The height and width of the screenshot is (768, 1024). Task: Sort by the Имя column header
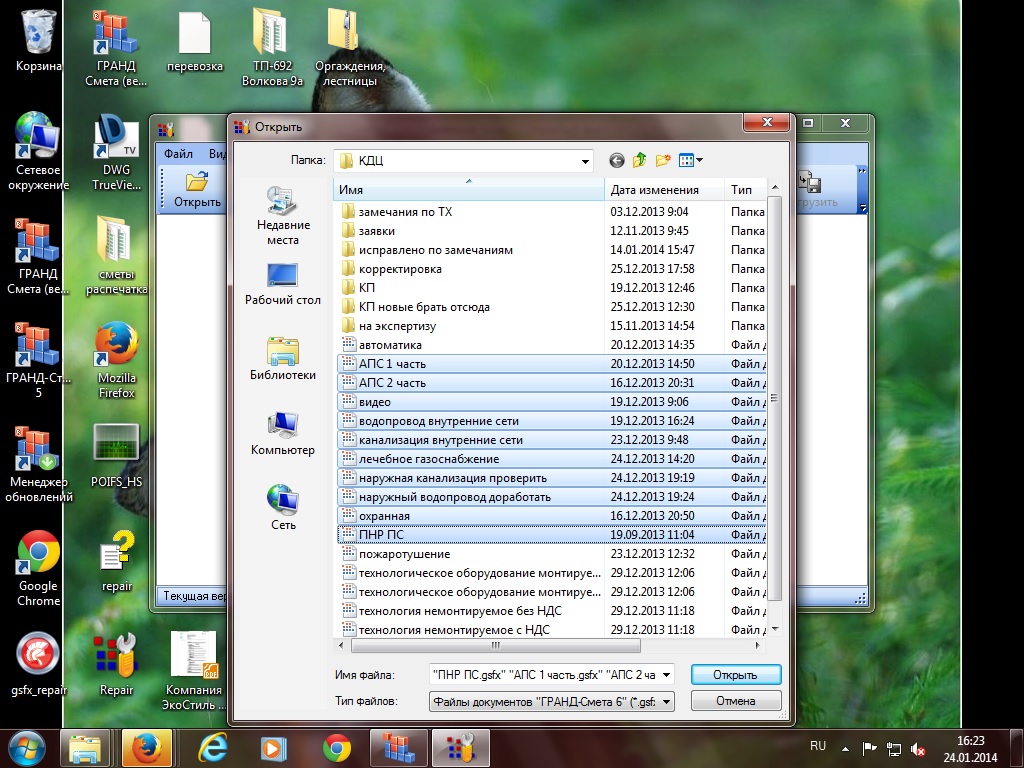[469, 189]
